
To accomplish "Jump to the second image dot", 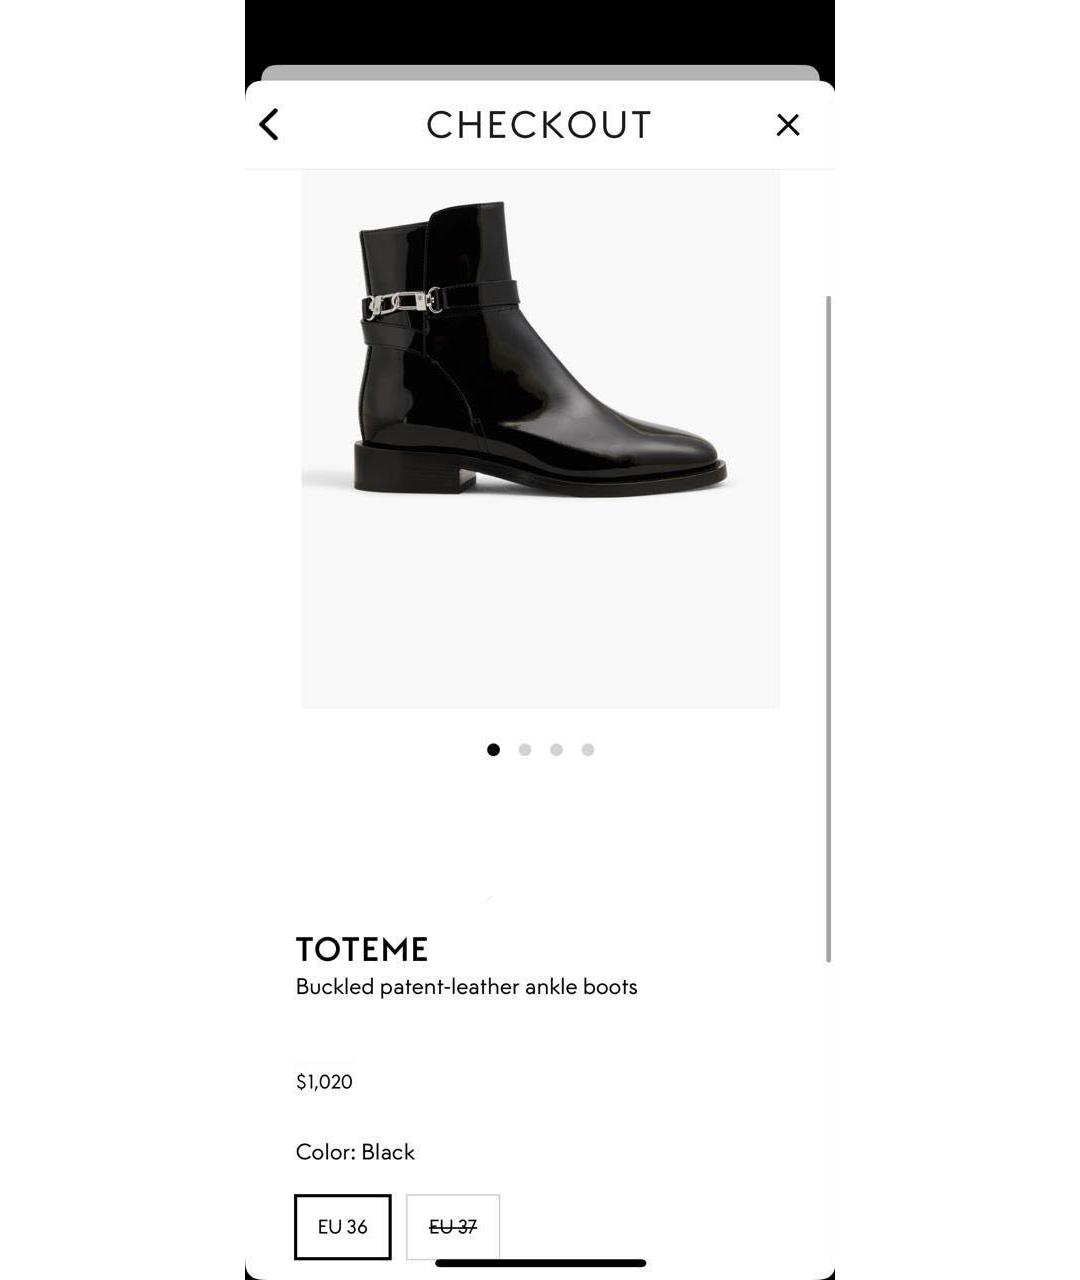I will [525, 750].
